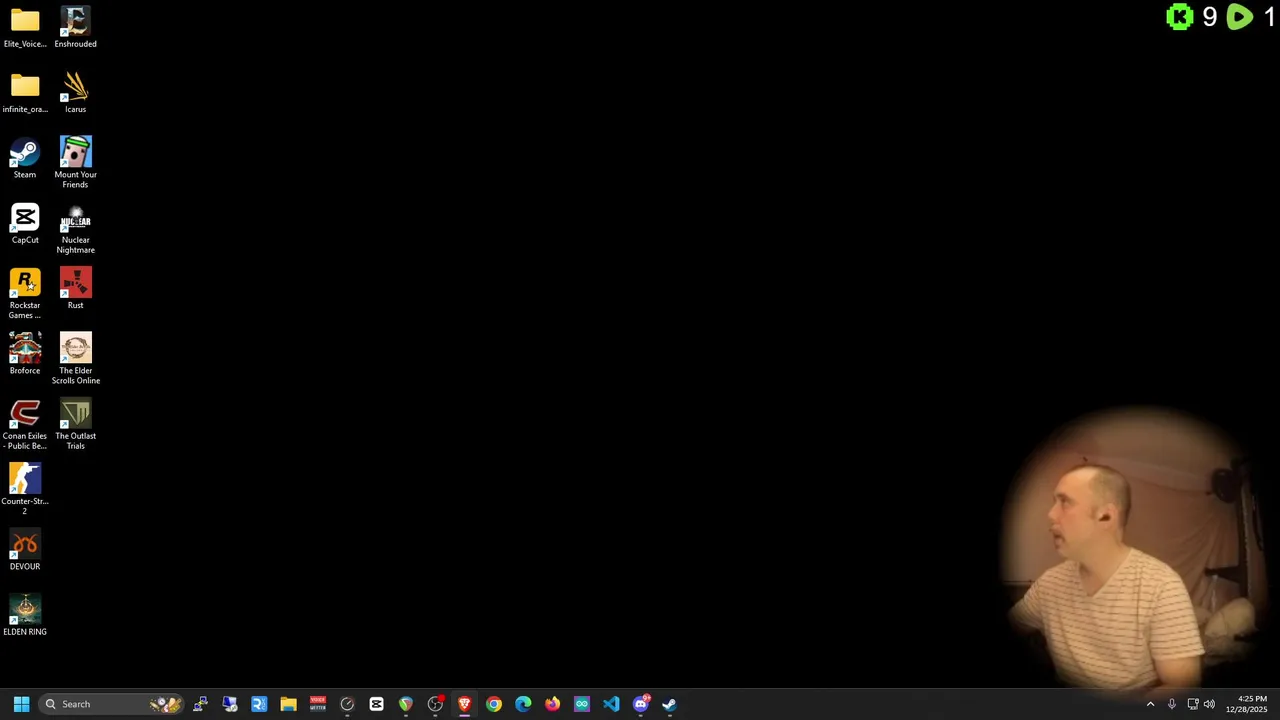
Task: Open File Explorer from the taskbar
Action: coord(288,704)
